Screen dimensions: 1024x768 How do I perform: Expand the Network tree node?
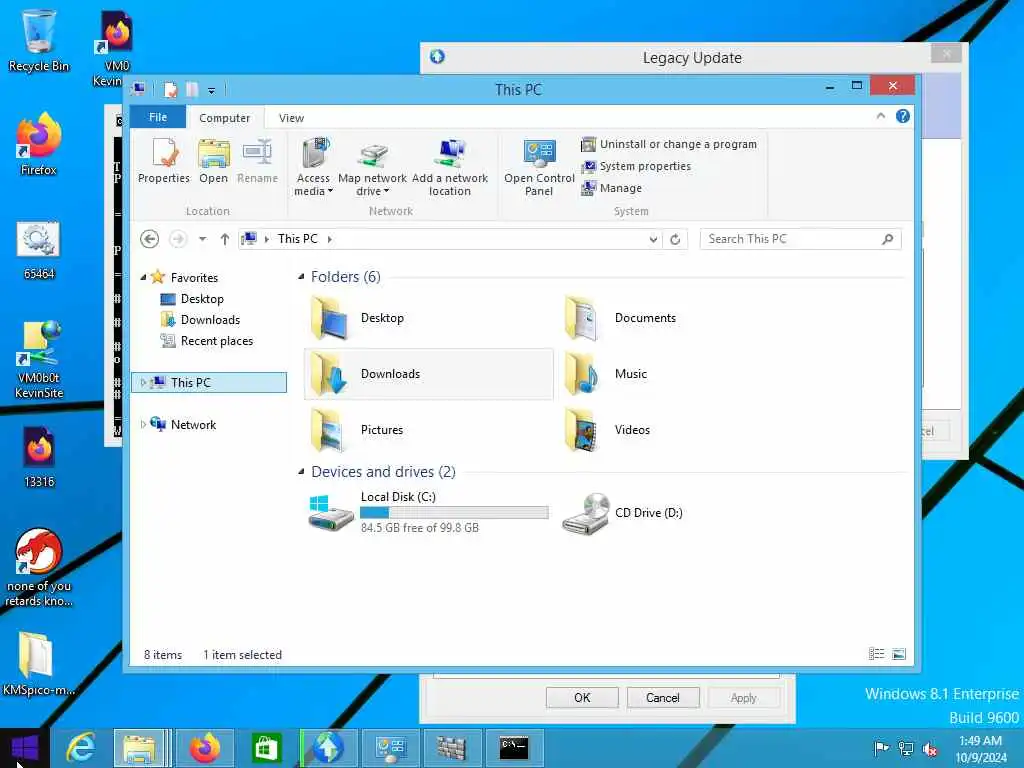pyautogui.click(x=143, y=424)
